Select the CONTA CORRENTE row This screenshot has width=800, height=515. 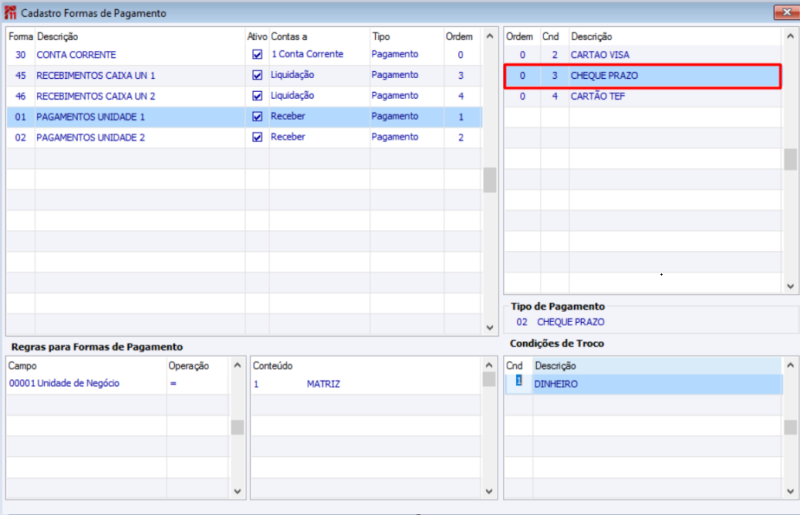(244, 55)
